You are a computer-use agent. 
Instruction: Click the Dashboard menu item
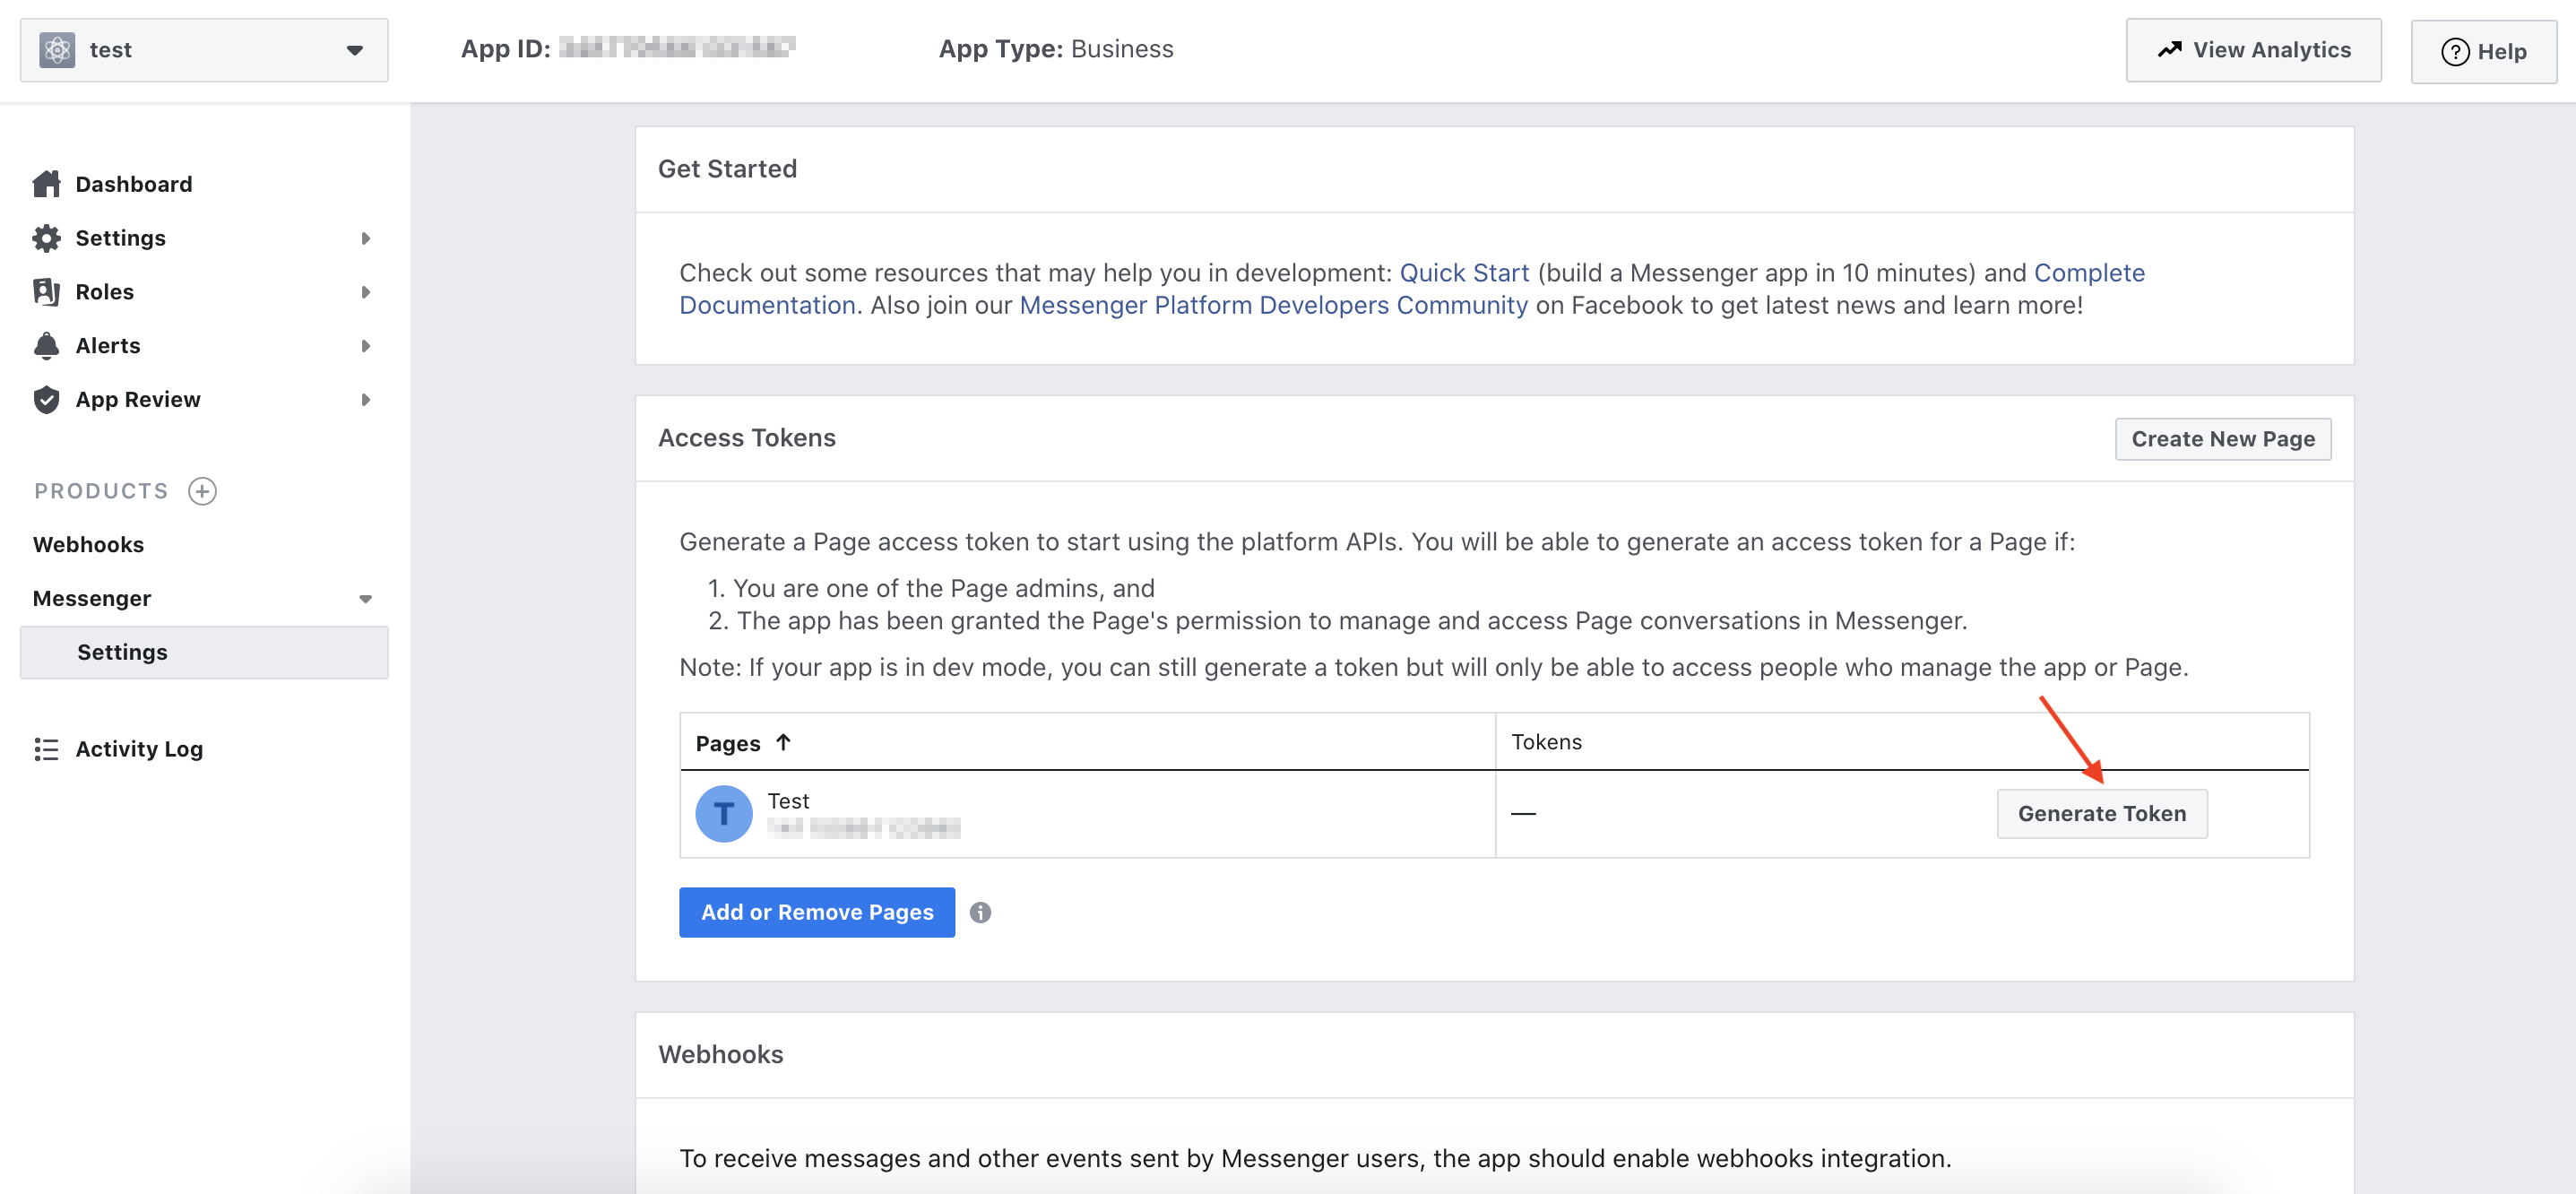(x=134, y=182)
